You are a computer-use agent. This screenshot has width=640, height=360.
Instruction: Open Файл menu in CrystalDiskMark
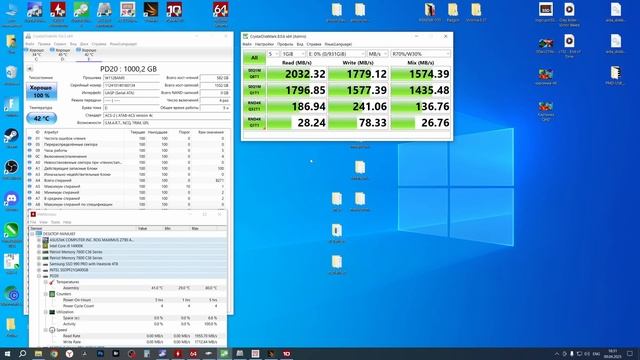[247, 44]
